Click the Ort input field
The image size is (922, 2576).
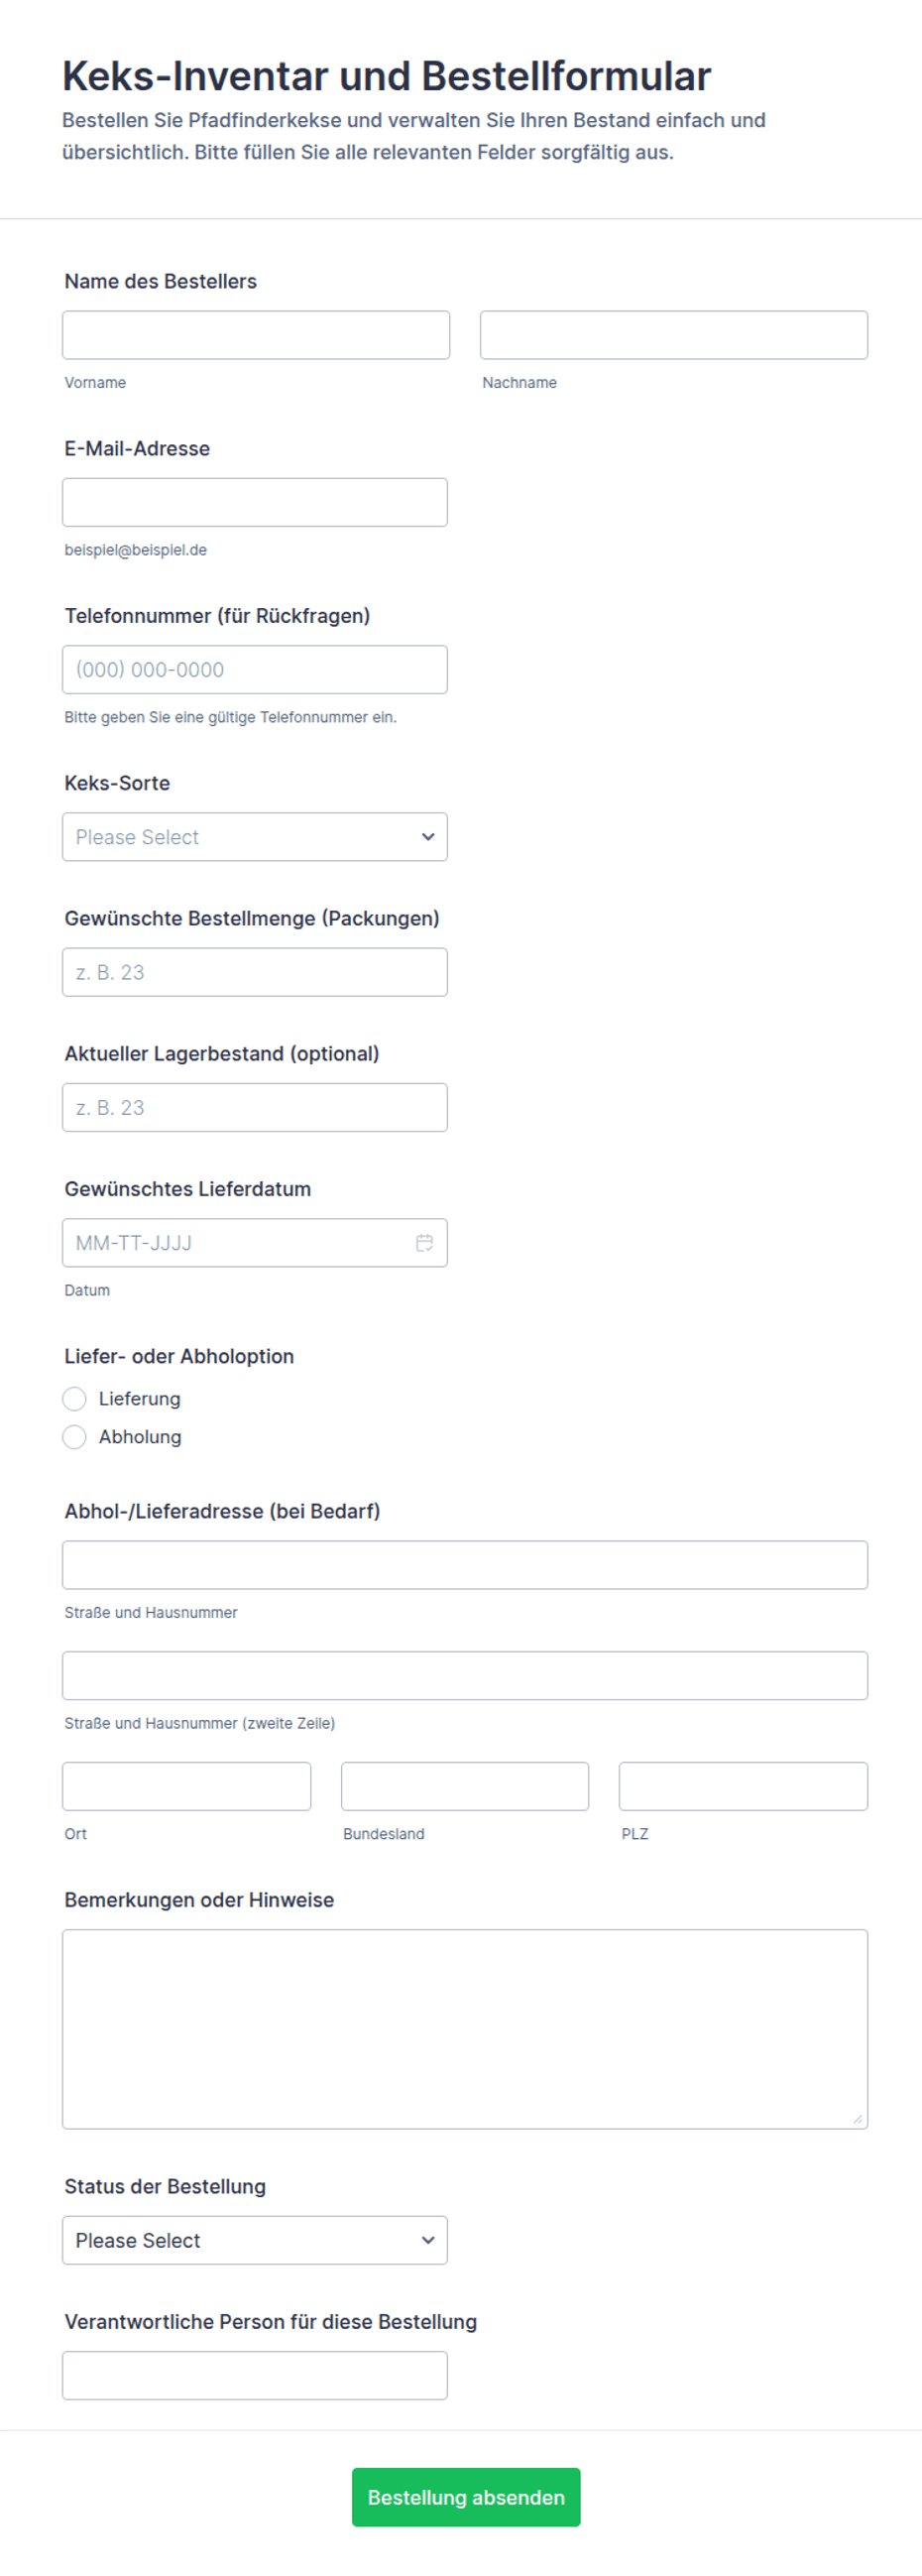(x=186, y=1786)
